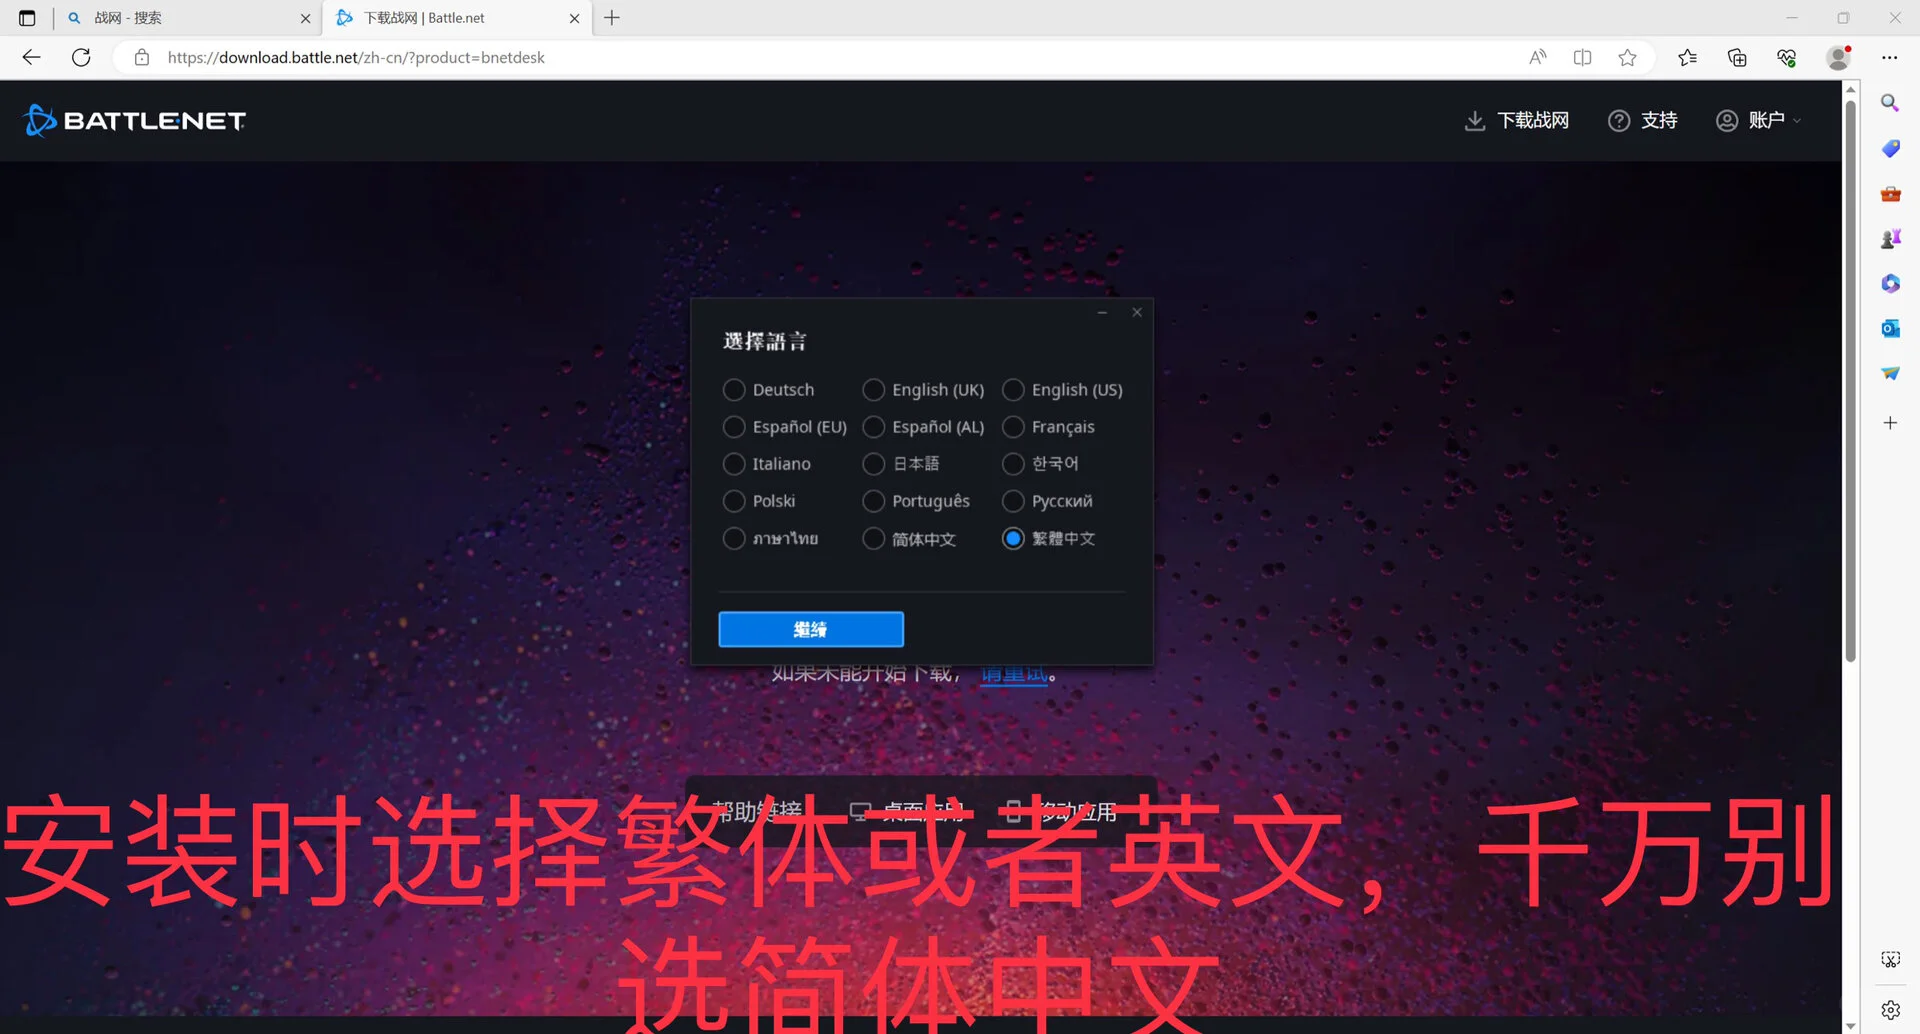Close the language selection dialog
This screenshot has height=1034, width=1920.
click(1137, 313)
